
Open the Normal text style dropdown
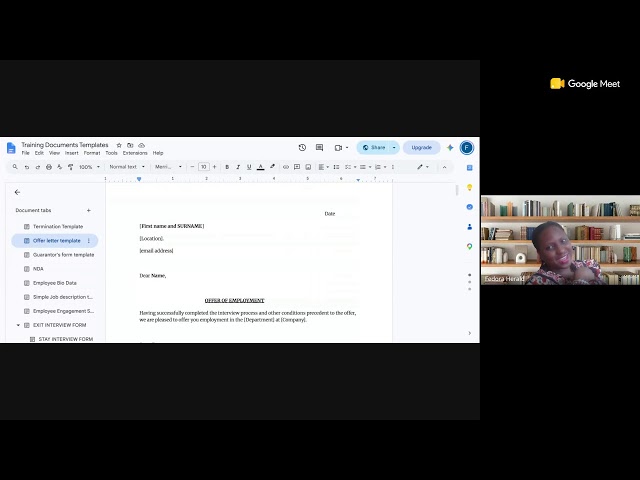(127, 167)
